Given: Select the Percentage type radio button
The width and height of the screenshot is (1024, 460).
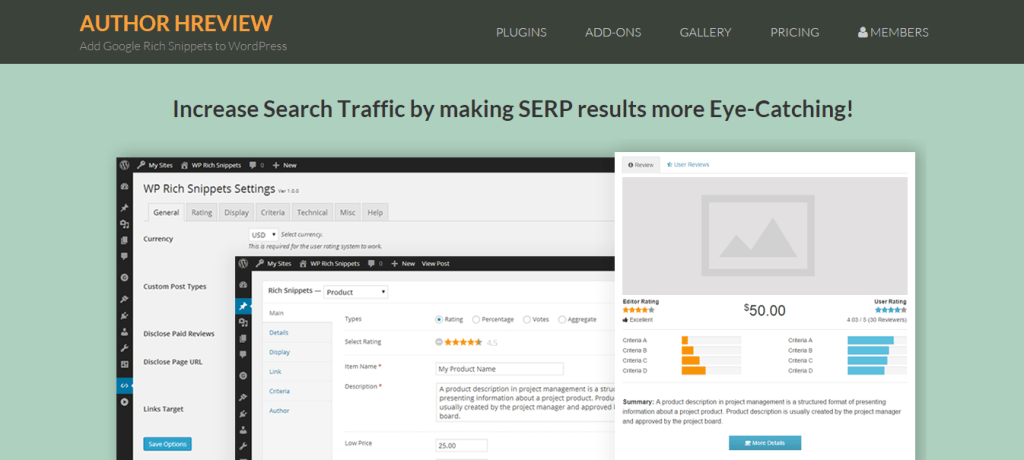Looking at the screenshot, I should 475,320.
